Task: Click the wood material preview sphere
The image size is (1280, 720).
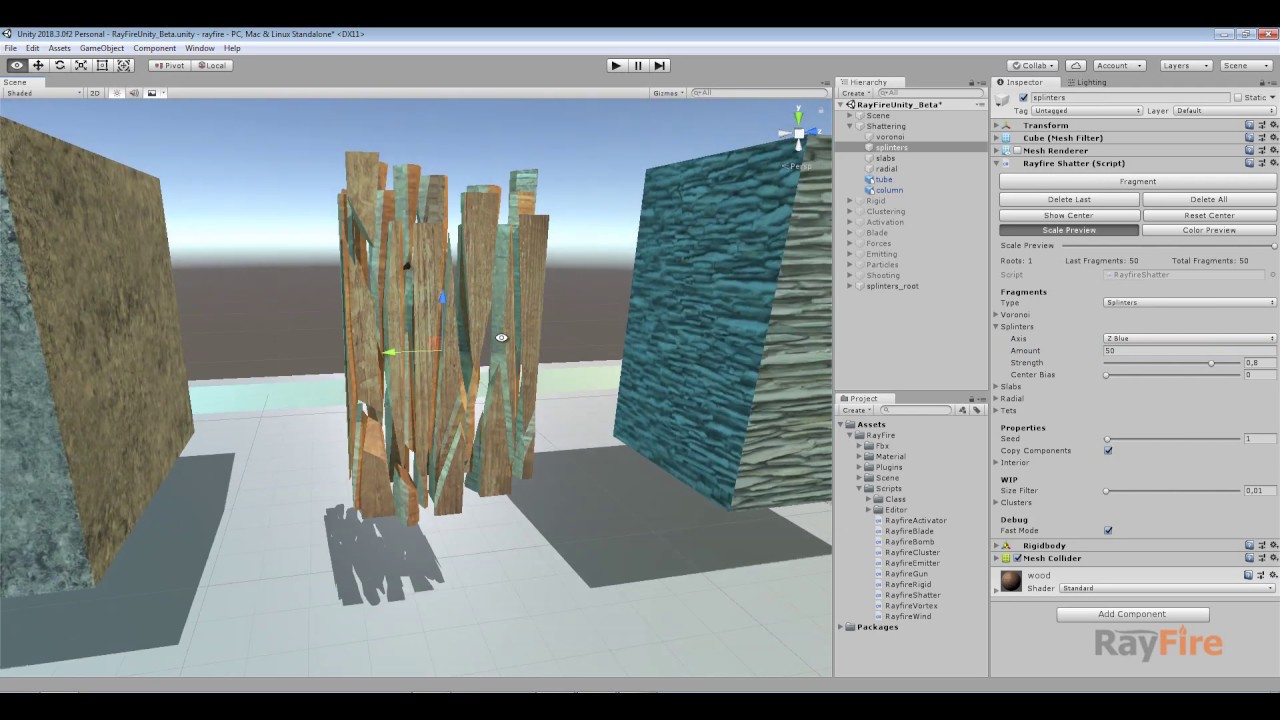Action: tap(1011, 581)
